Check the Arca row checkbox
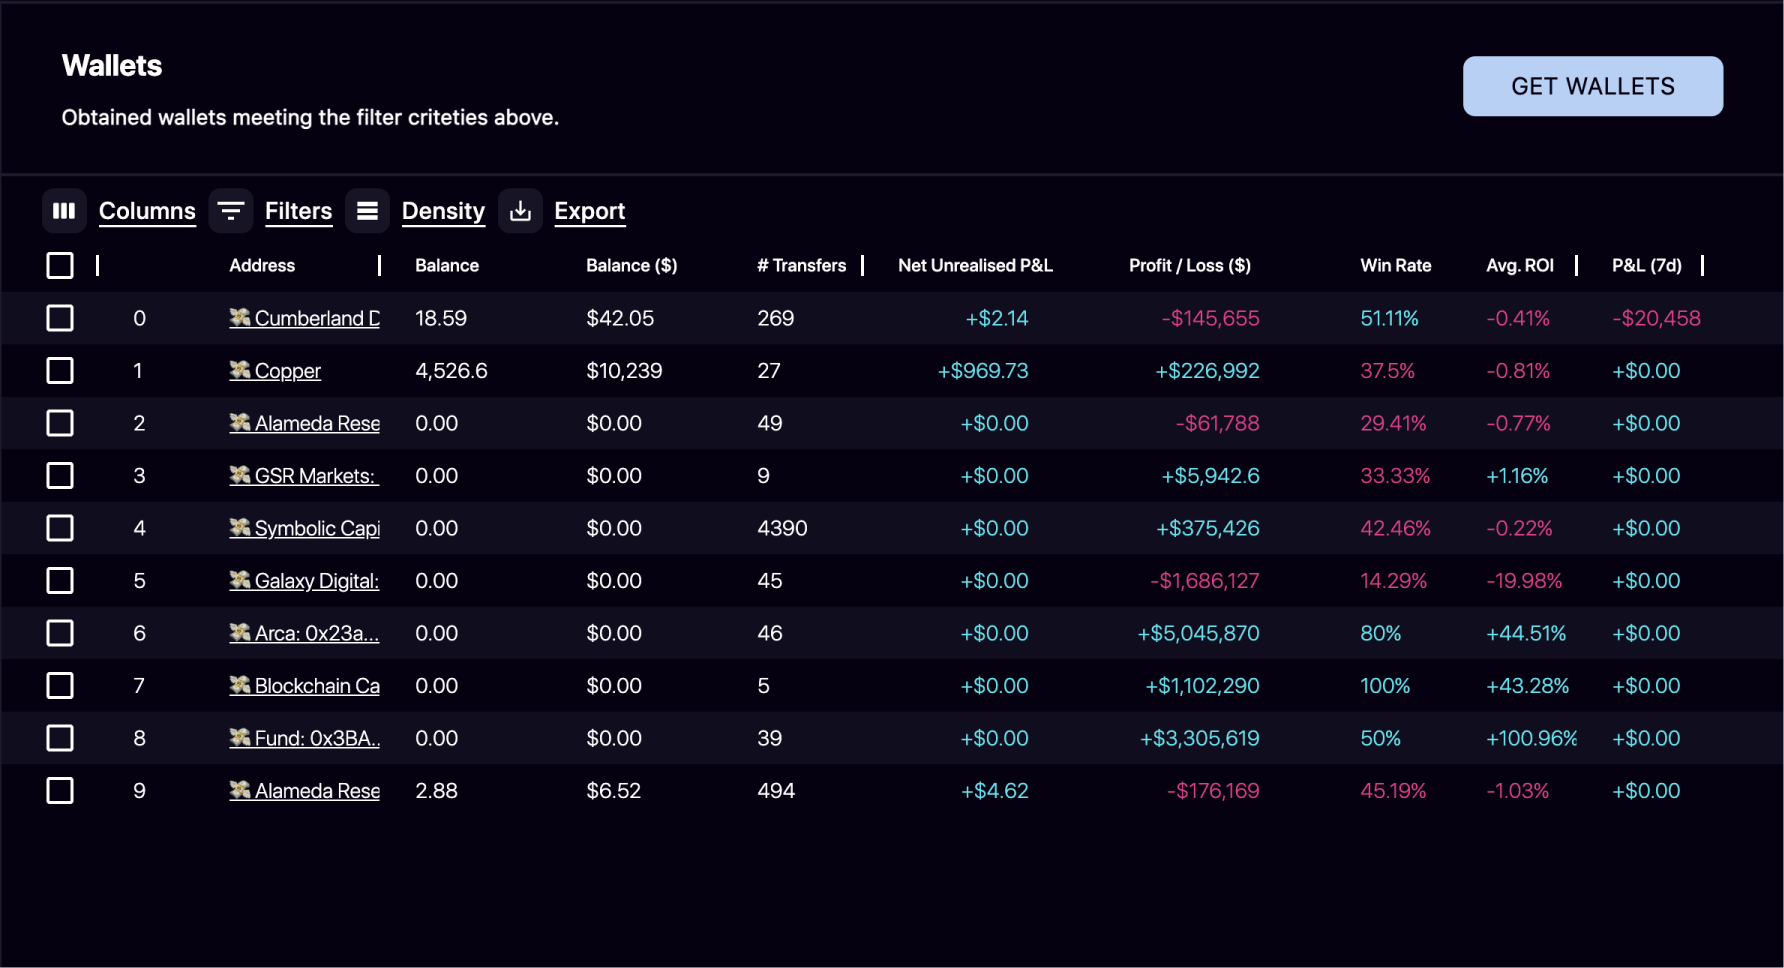This screenshot has height=968, width=1784. click(x=60, y=633)
